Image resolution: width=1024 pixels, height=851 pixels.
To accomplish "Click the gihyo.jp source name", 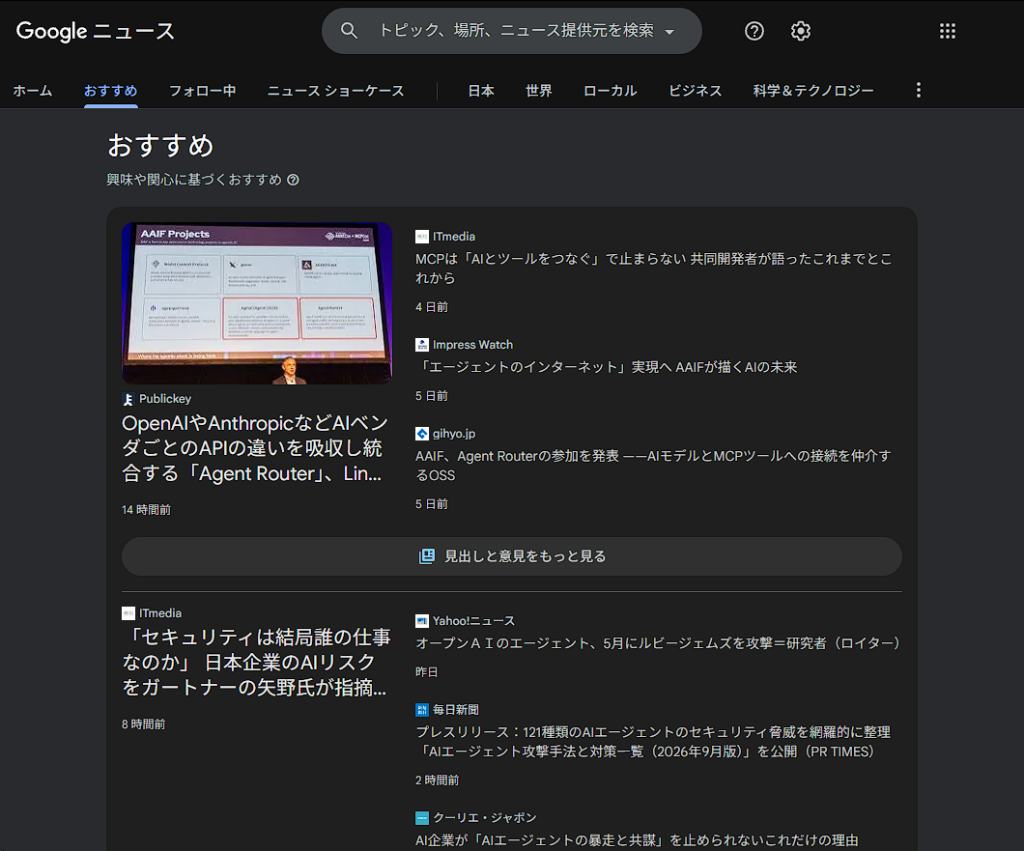I will pos(454,434).
